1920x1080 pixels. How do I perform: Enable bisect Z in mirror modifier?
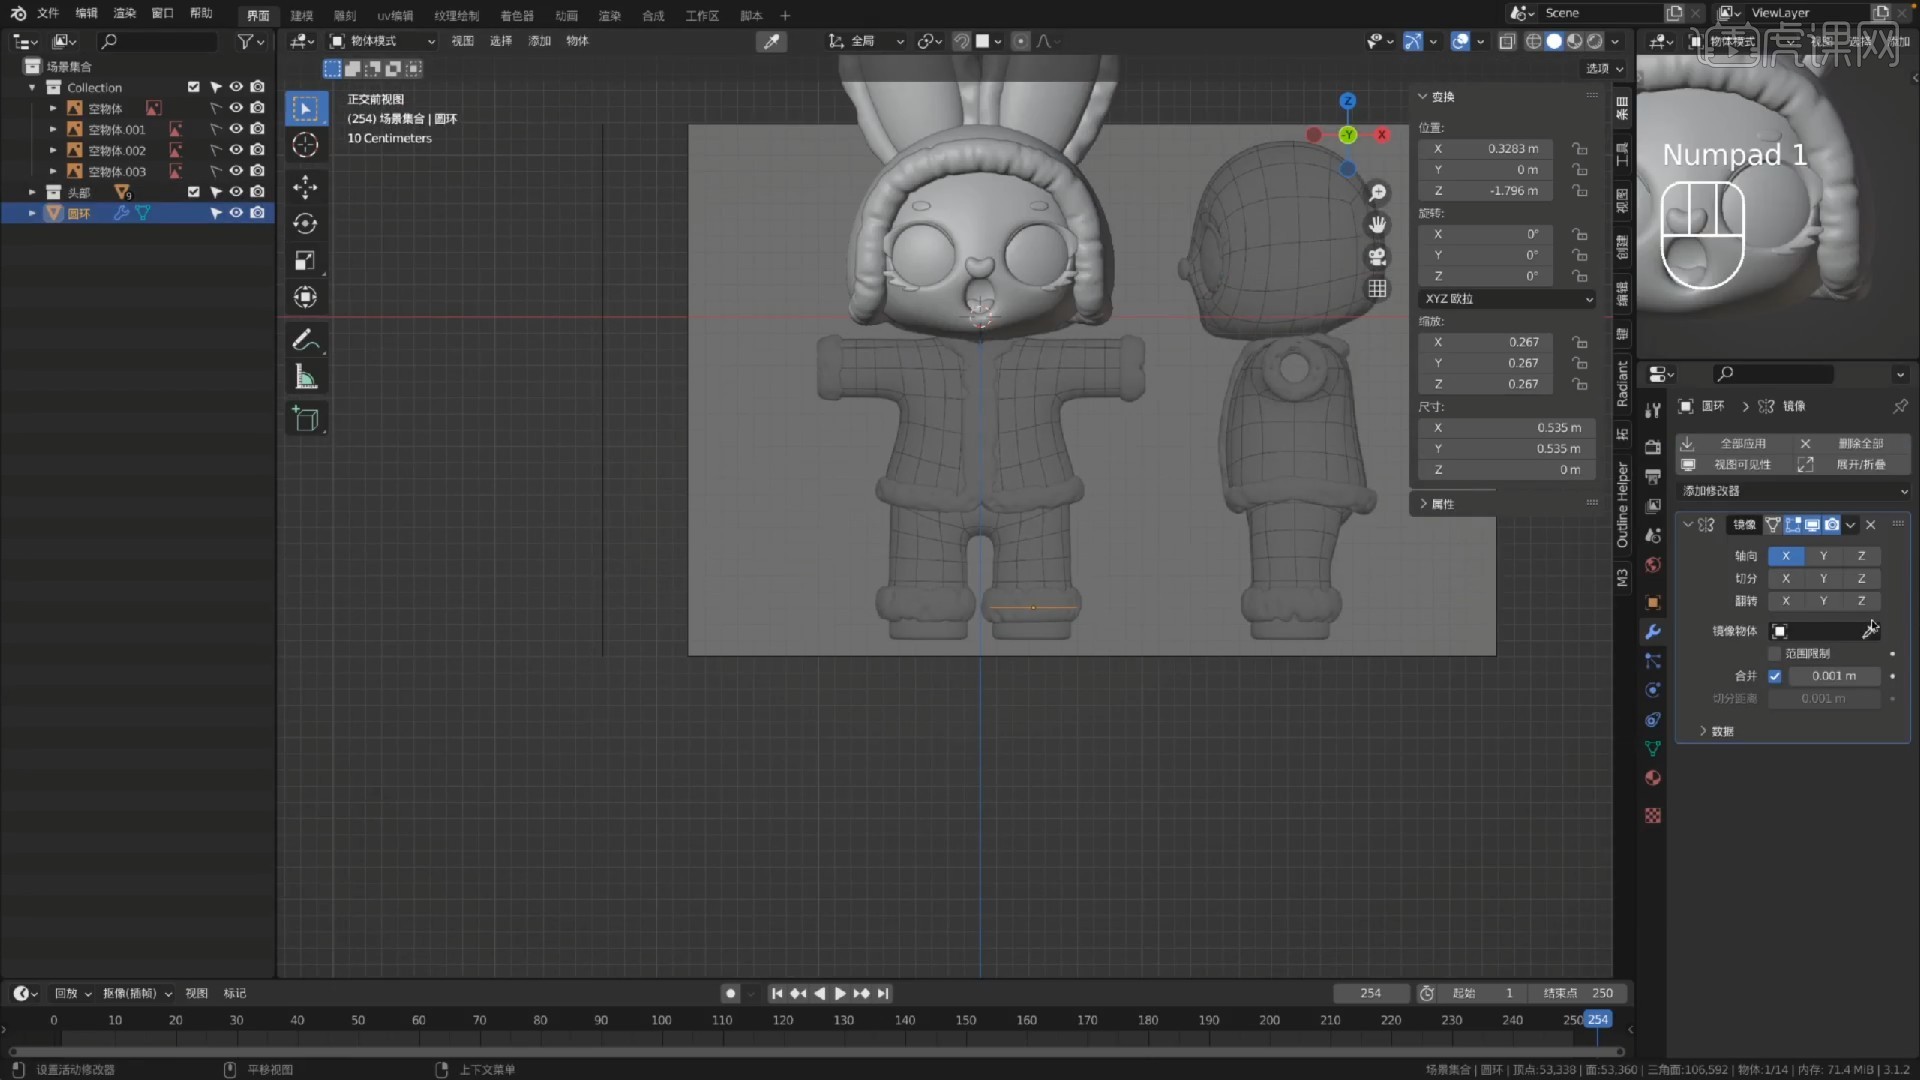tap(1861, 579)
